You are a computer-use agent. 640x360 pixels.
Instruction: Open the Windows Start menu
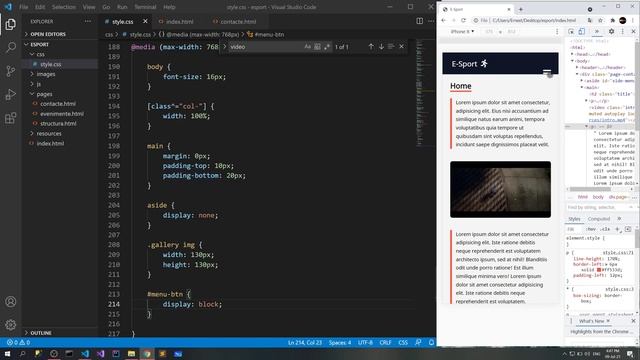click(7, 353)
